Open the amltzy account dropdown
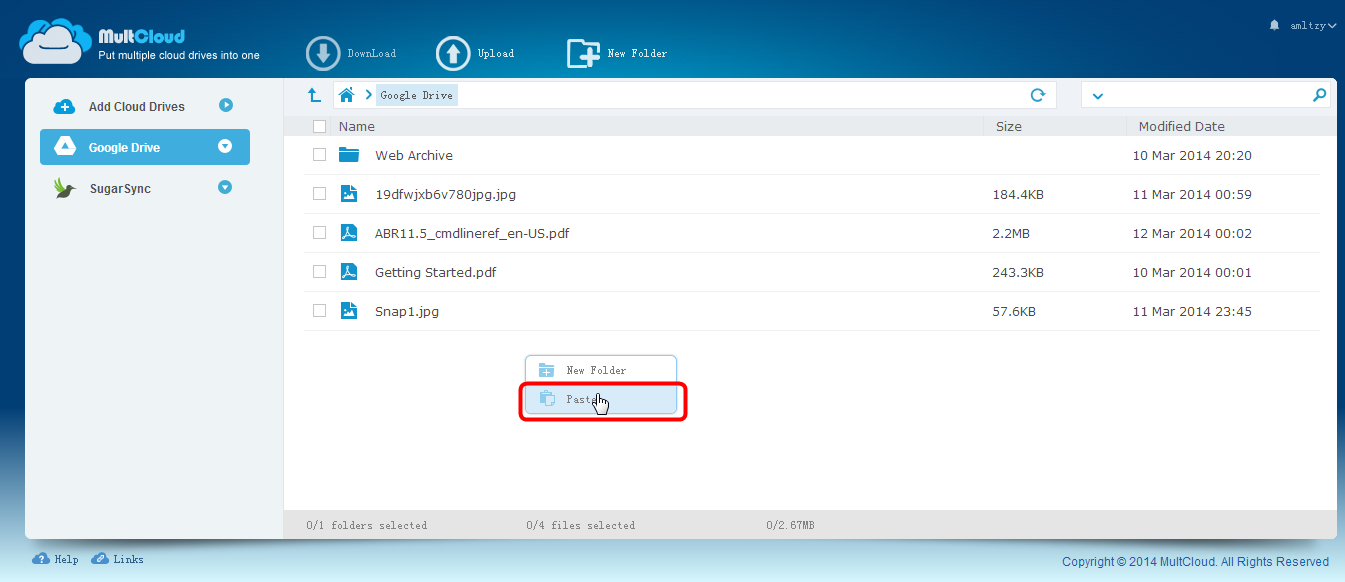The image size is (1345, 582). click(1312, 25)
